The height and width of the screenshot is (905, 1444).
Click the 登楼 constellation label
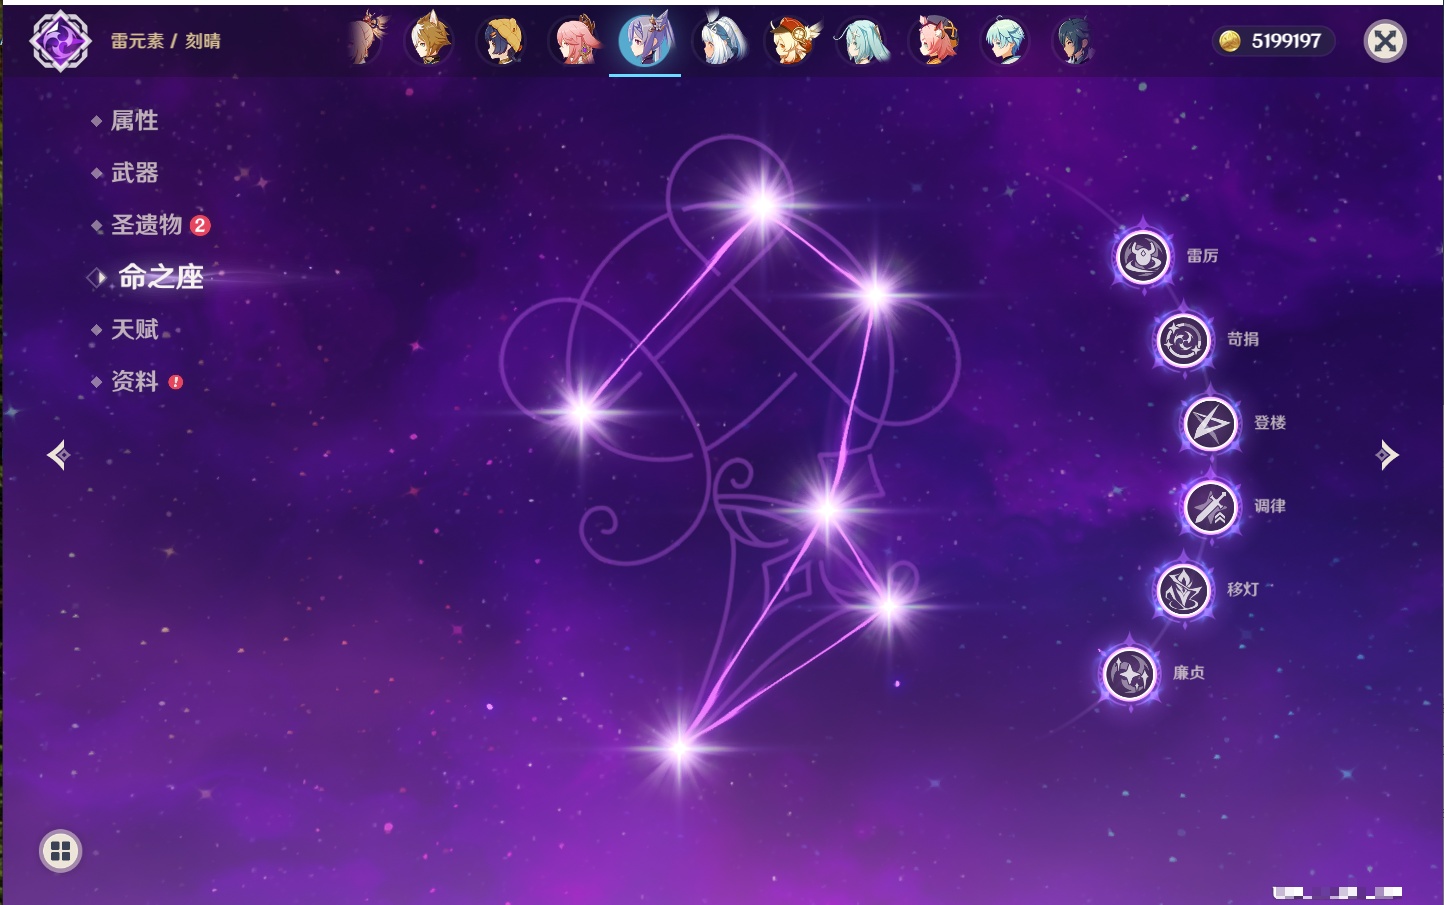pos(1270,422)
